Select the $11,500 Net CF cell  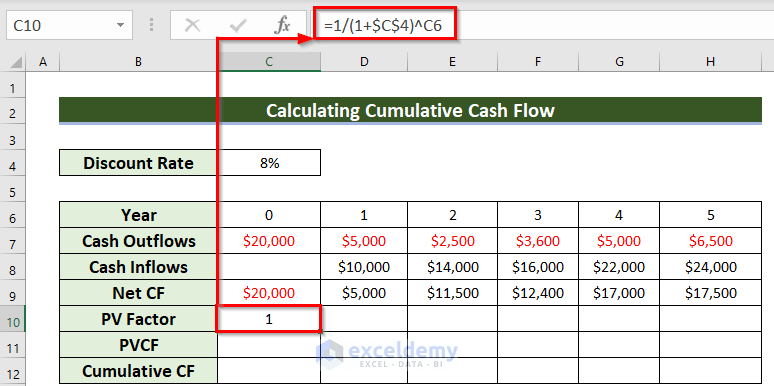[x=452, y=293]
